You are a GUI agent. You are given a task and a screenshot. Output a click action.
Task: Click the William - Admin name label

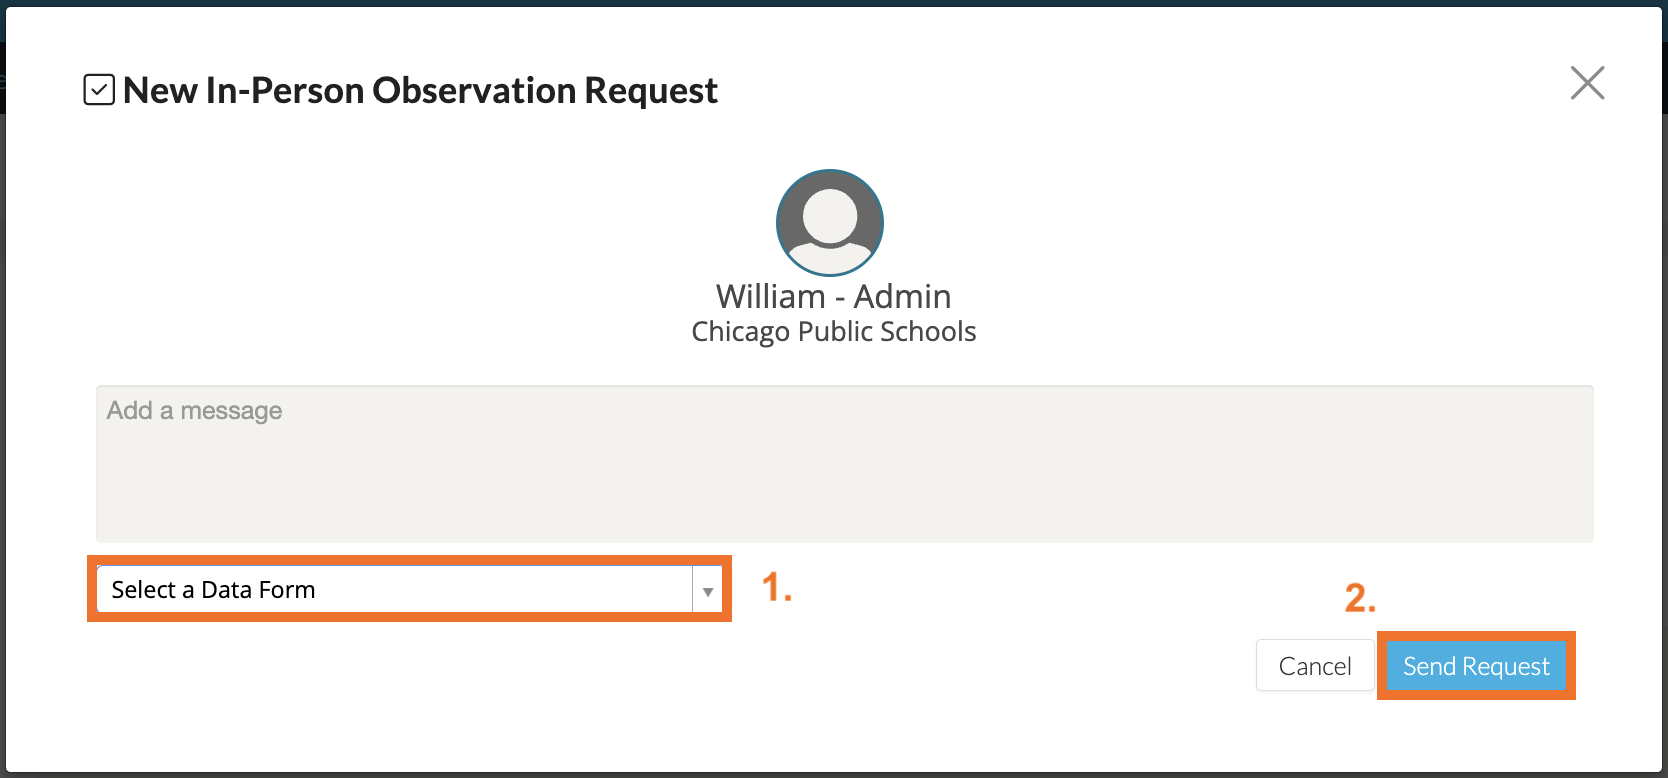pyautogui.click(x=833, y=297)
